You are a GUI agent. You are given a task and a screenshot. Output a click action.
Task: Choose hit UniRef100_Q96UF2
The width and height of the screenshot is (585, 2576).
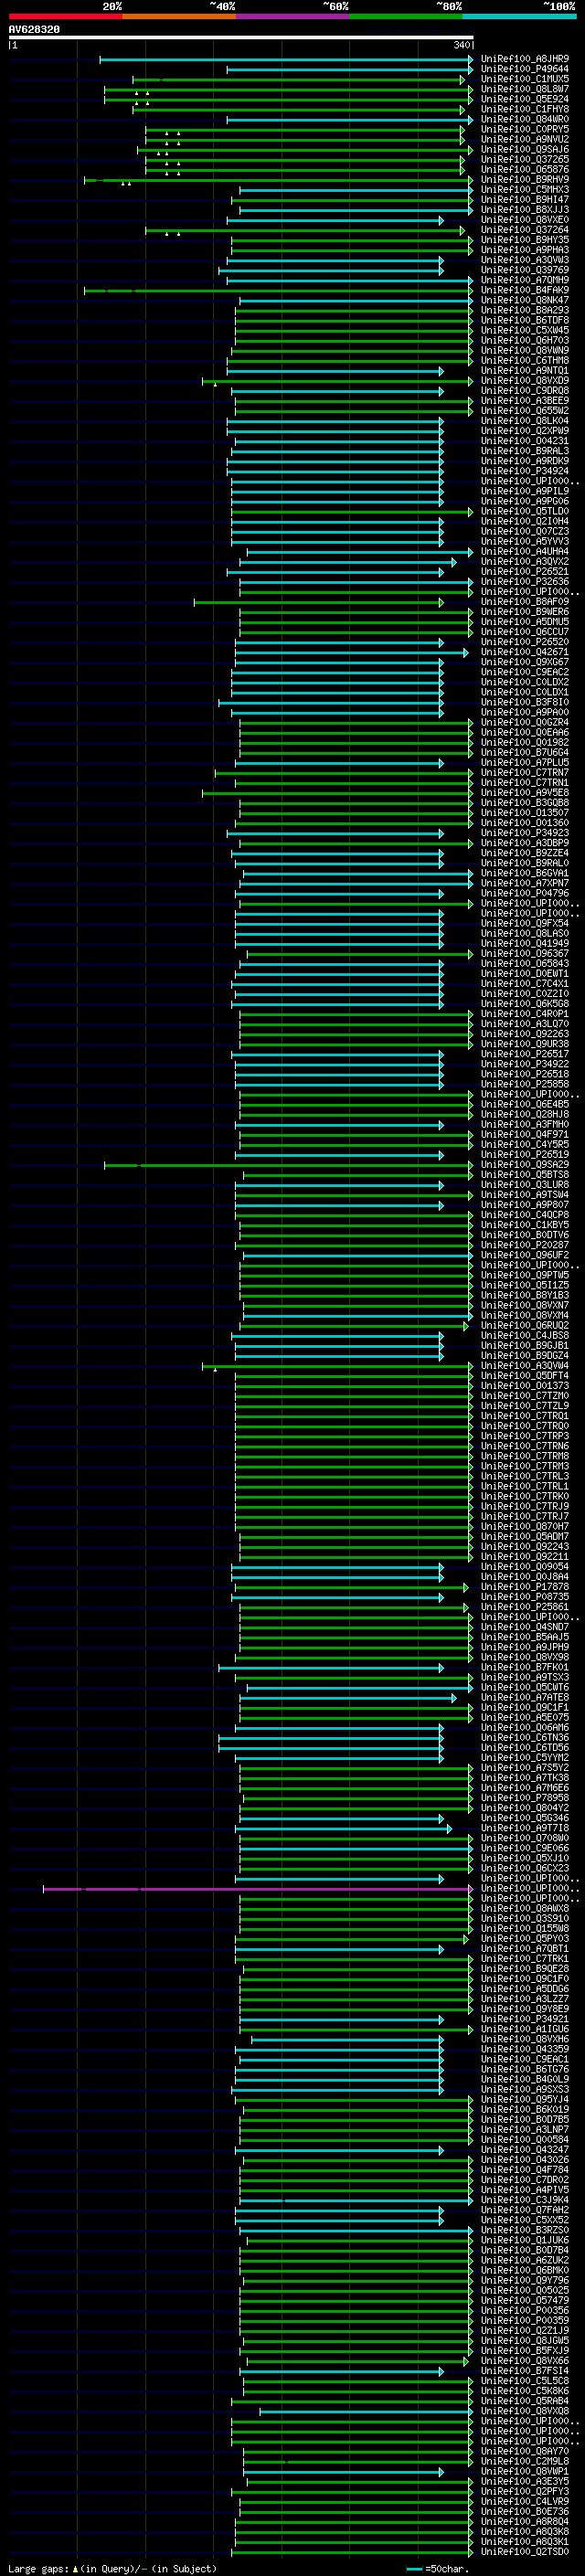tap(525, 1256)
